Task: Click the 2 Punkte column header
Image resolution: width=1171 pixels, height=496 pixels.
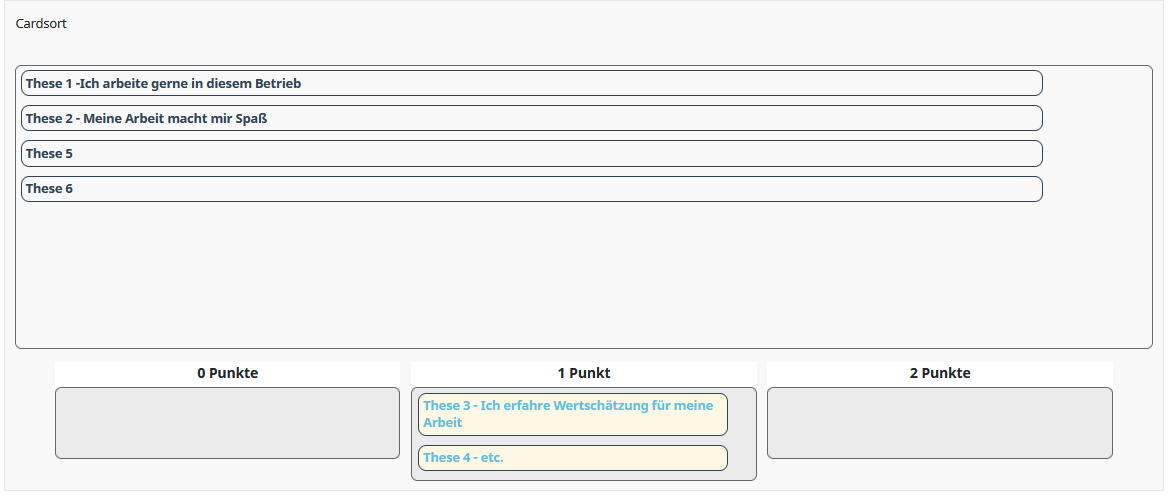Action: click(939, 373)
